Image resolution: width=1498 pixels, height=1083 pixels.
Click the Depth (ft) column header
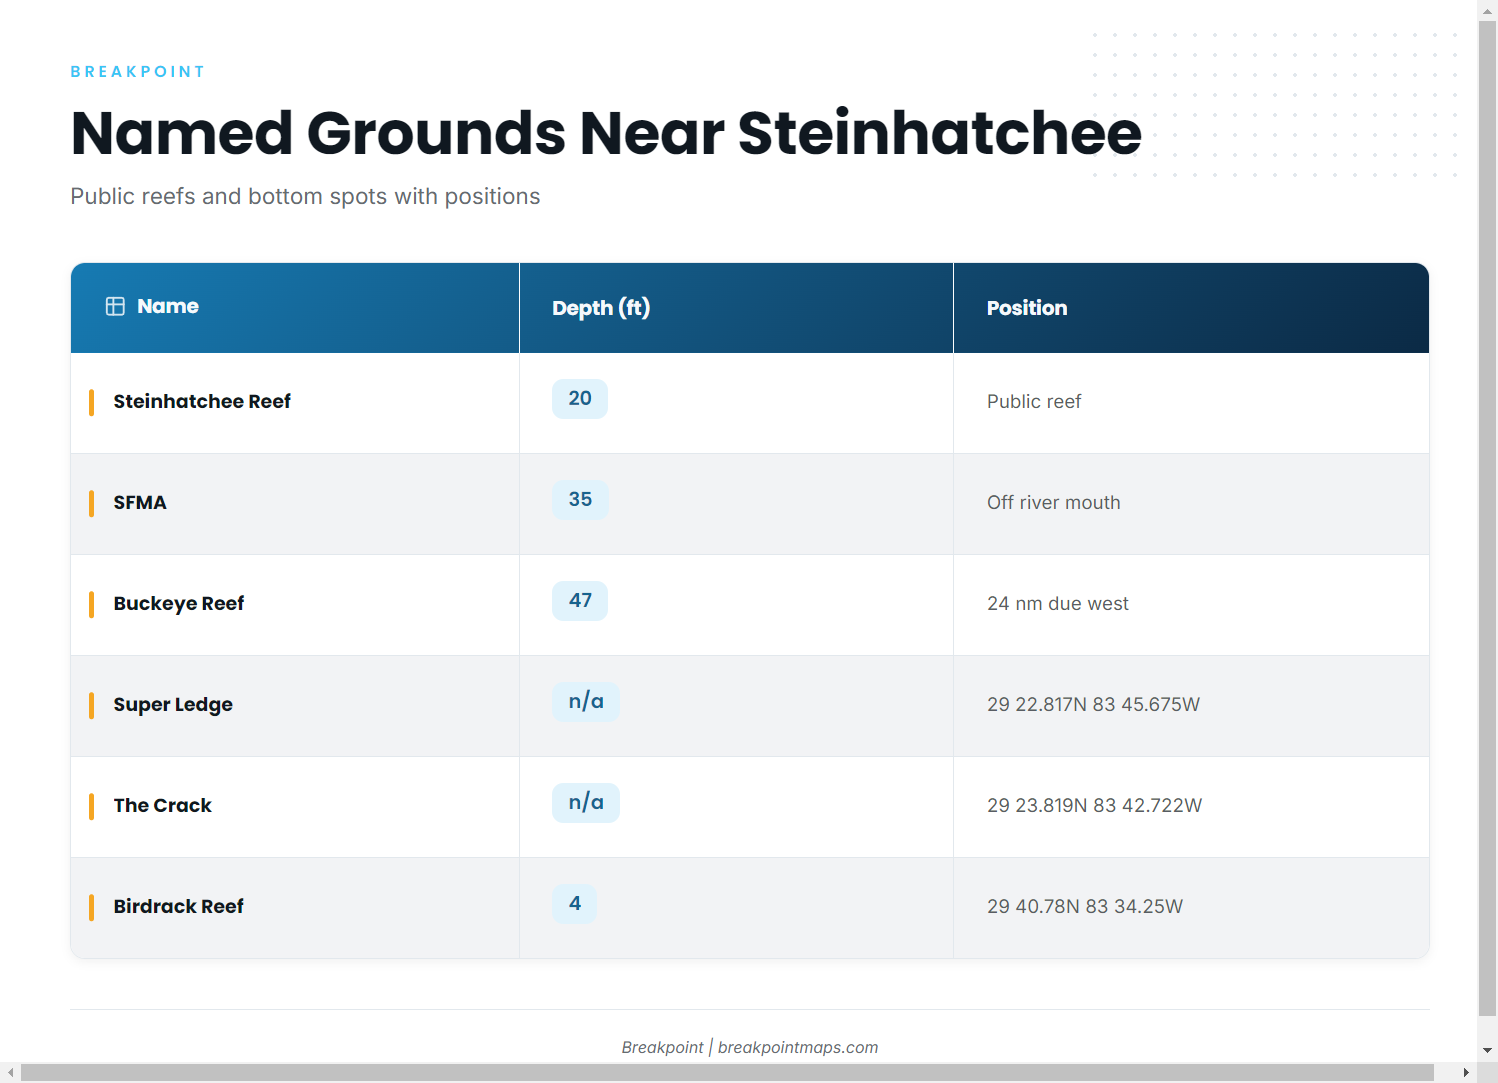pos(736,308)
